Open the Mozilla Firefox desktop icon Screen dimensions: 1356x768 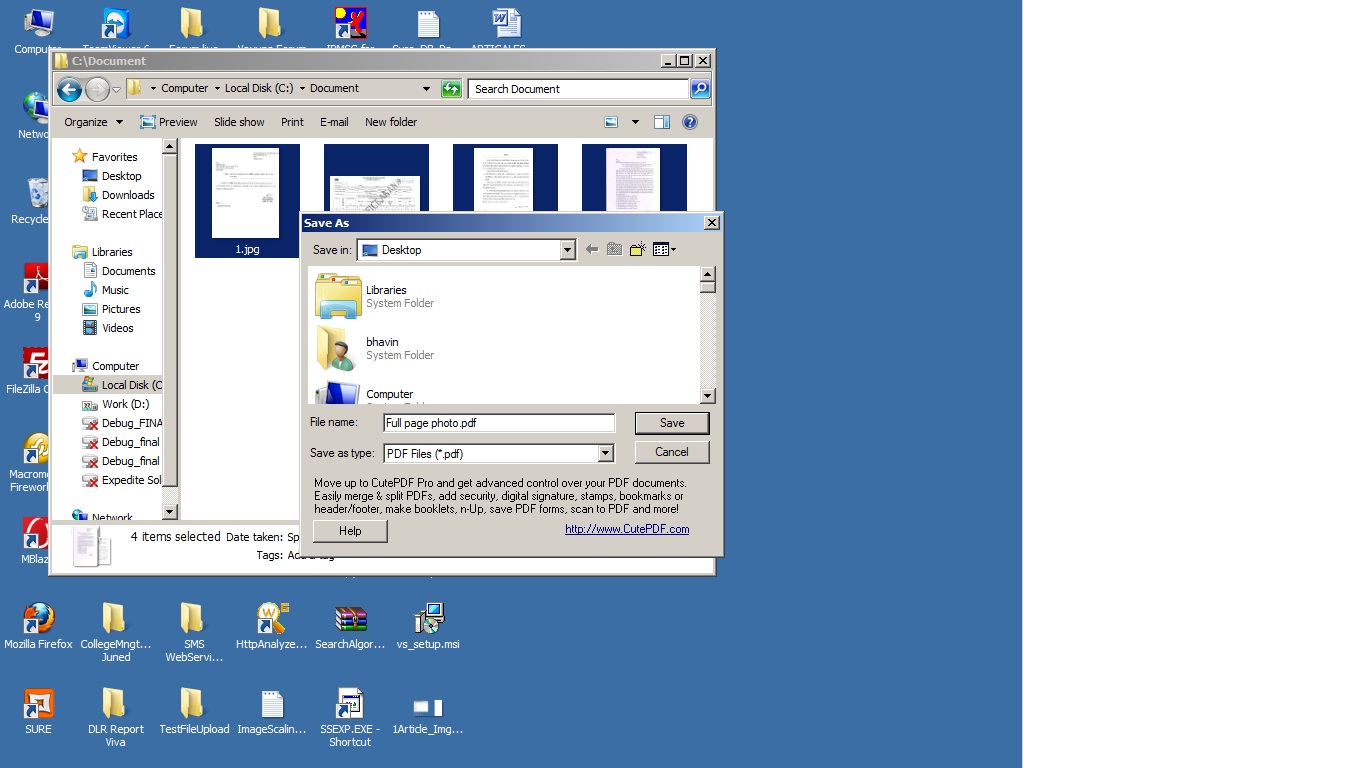38,627
